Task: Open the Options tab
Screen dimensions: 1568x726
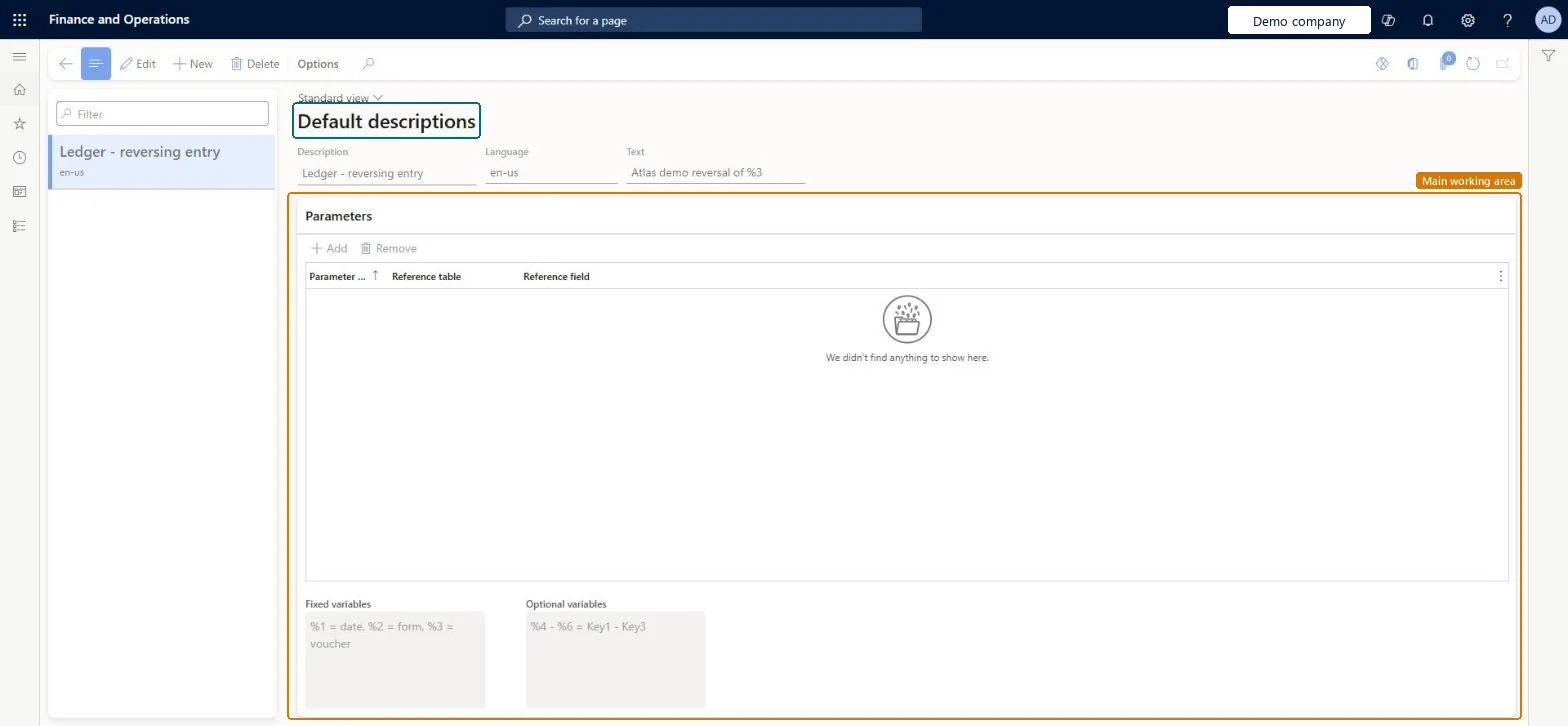Action: [x=318, y=64]
